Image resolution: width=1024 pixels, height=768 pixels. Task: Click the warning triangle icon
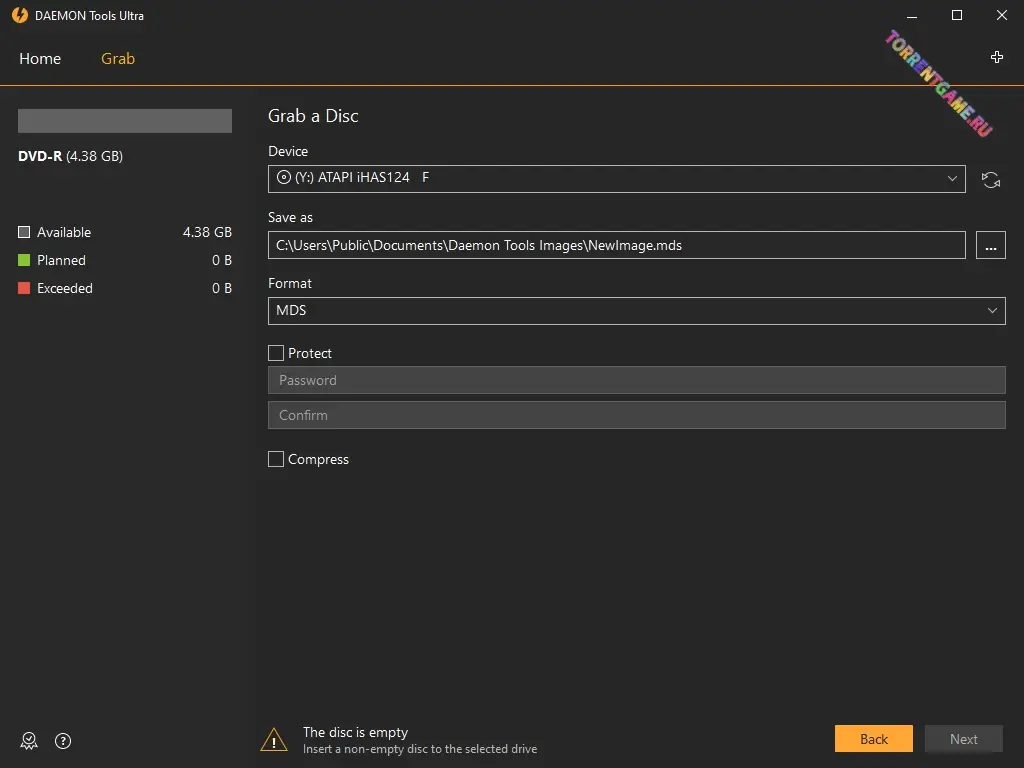[x=274, y=740]
